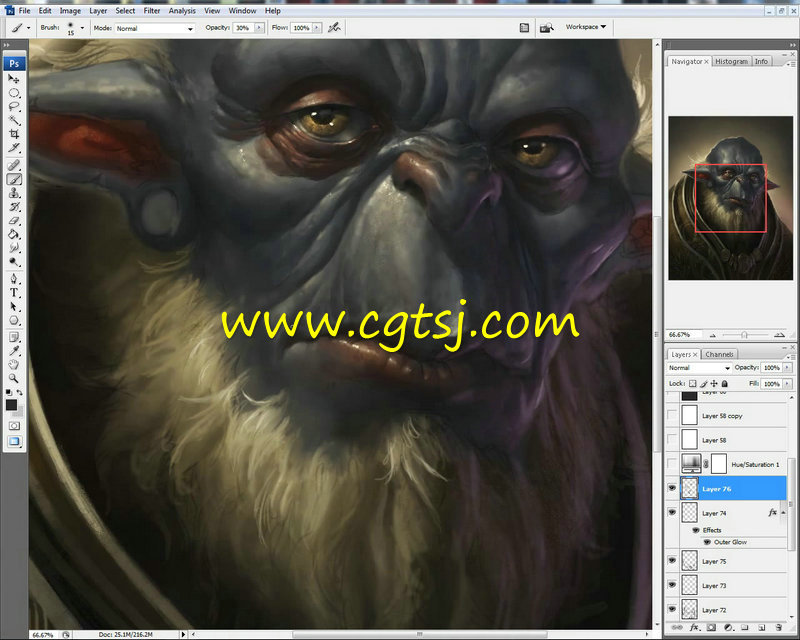
Task: Add a layer mask
Action: pos(711,627)
